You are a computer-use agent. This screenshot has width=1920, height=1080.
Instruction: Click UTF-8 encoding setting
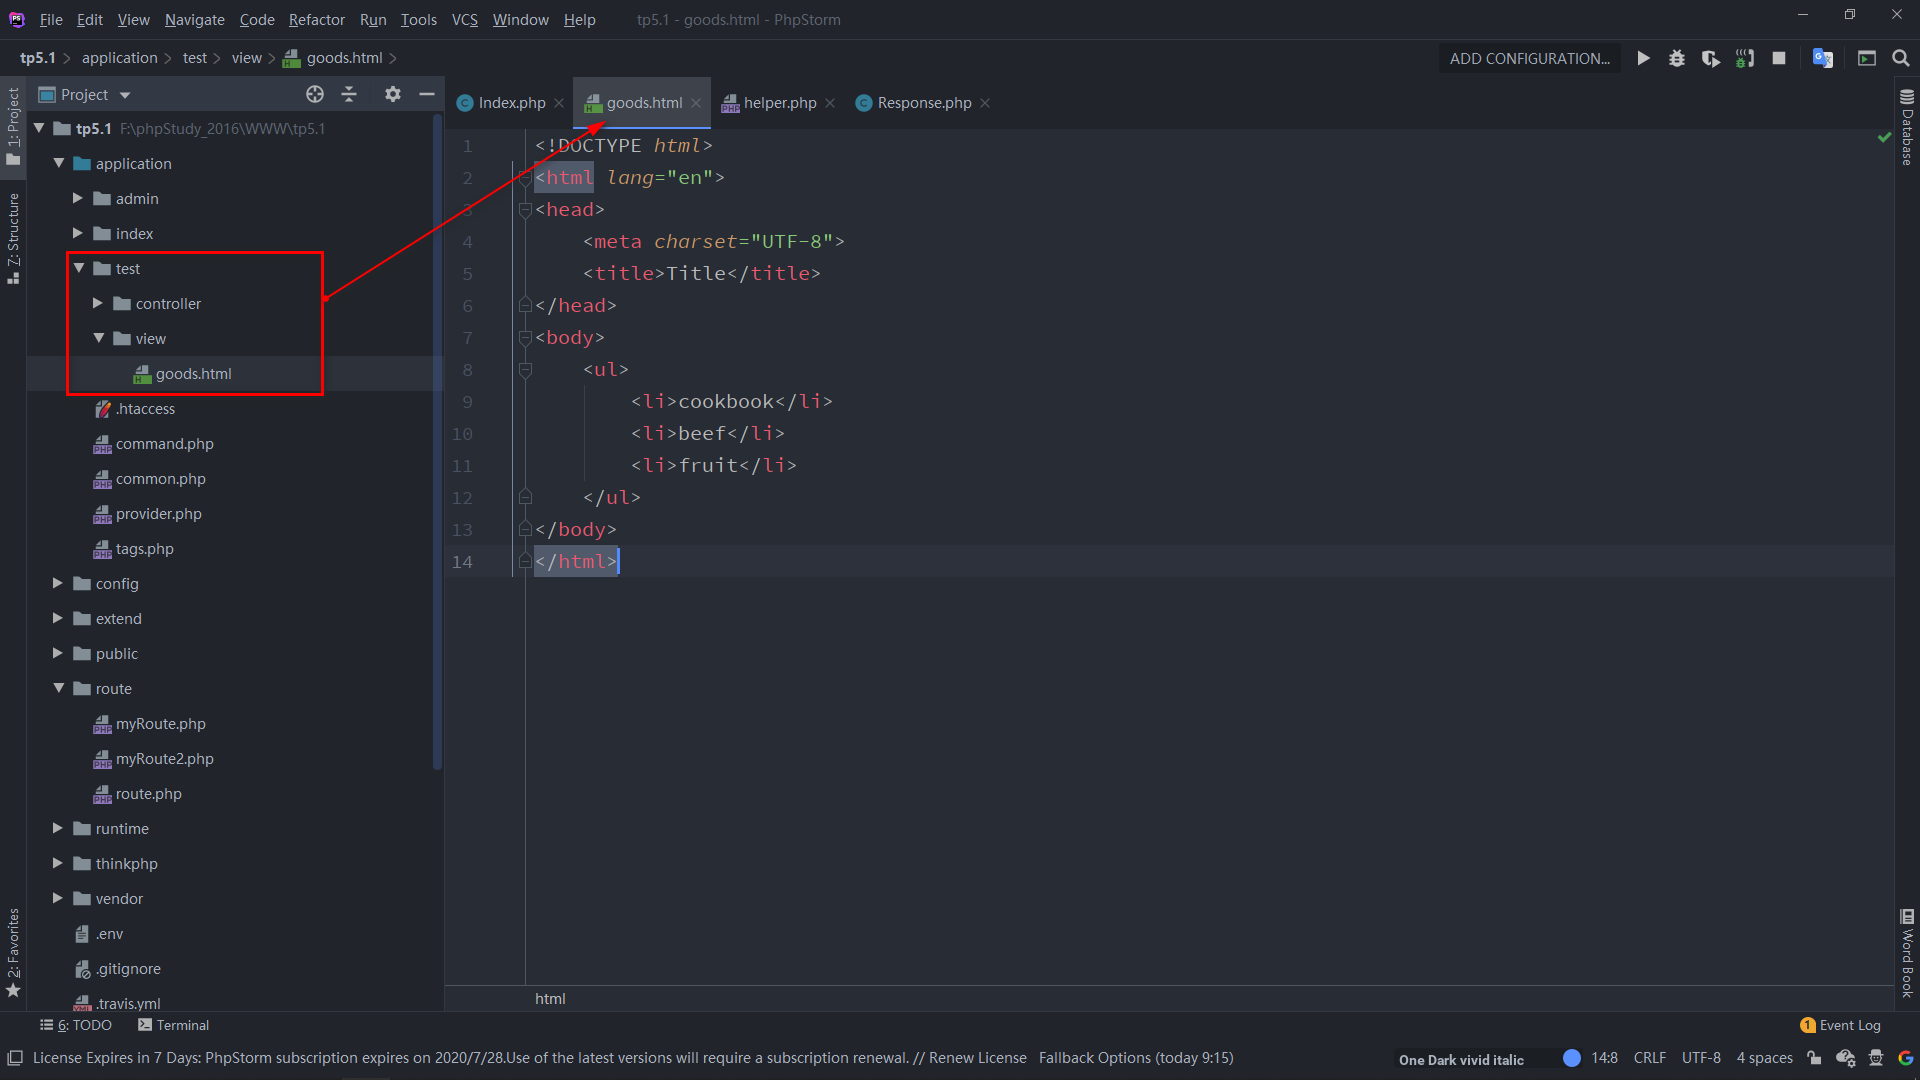(1701, 1058)
